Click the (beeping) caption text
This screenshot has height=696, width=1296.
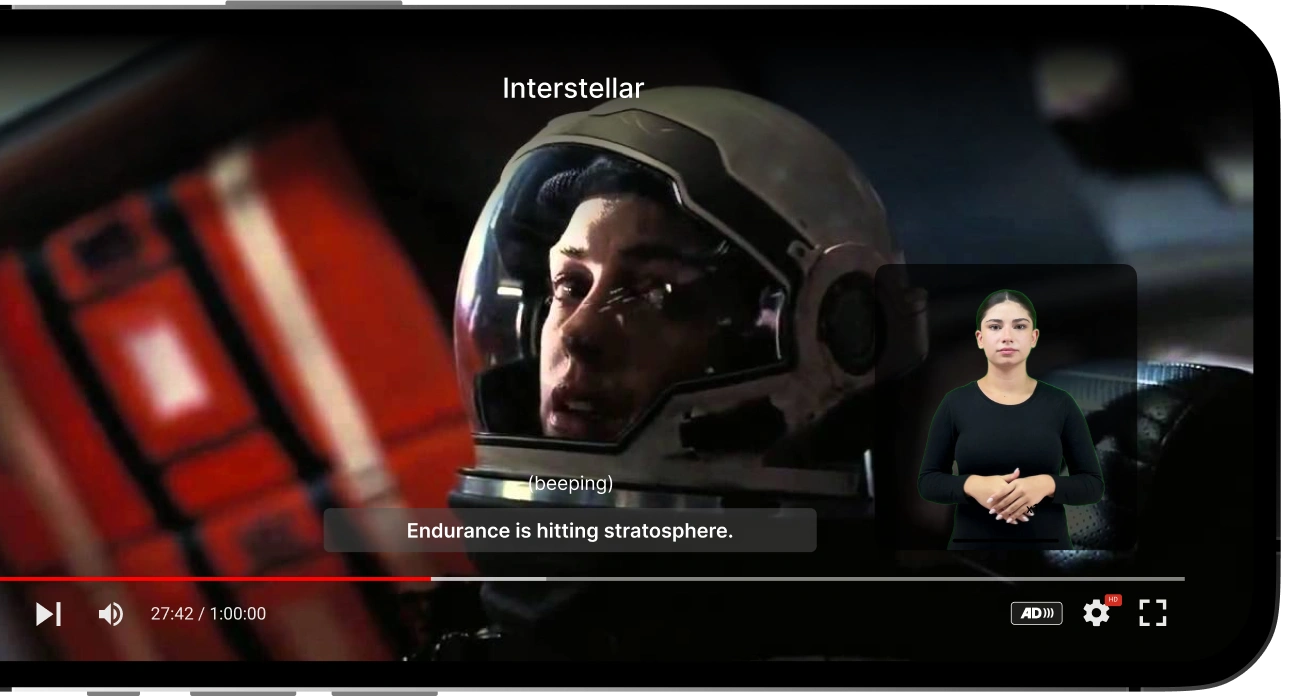570,484
